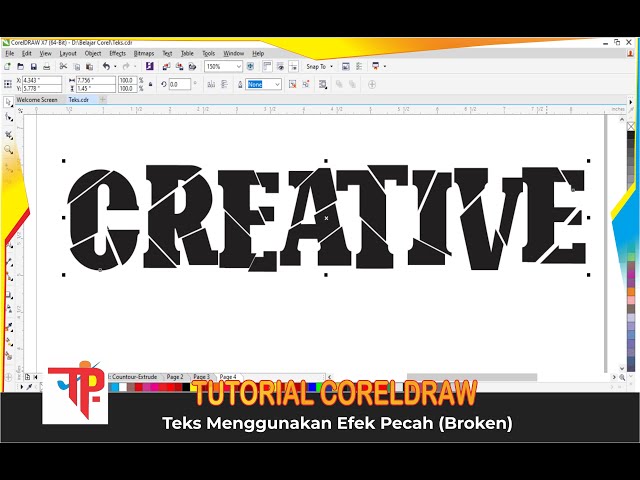Open the Effects menu
Screen dimensions: 640x480
(x=118, y=53)
